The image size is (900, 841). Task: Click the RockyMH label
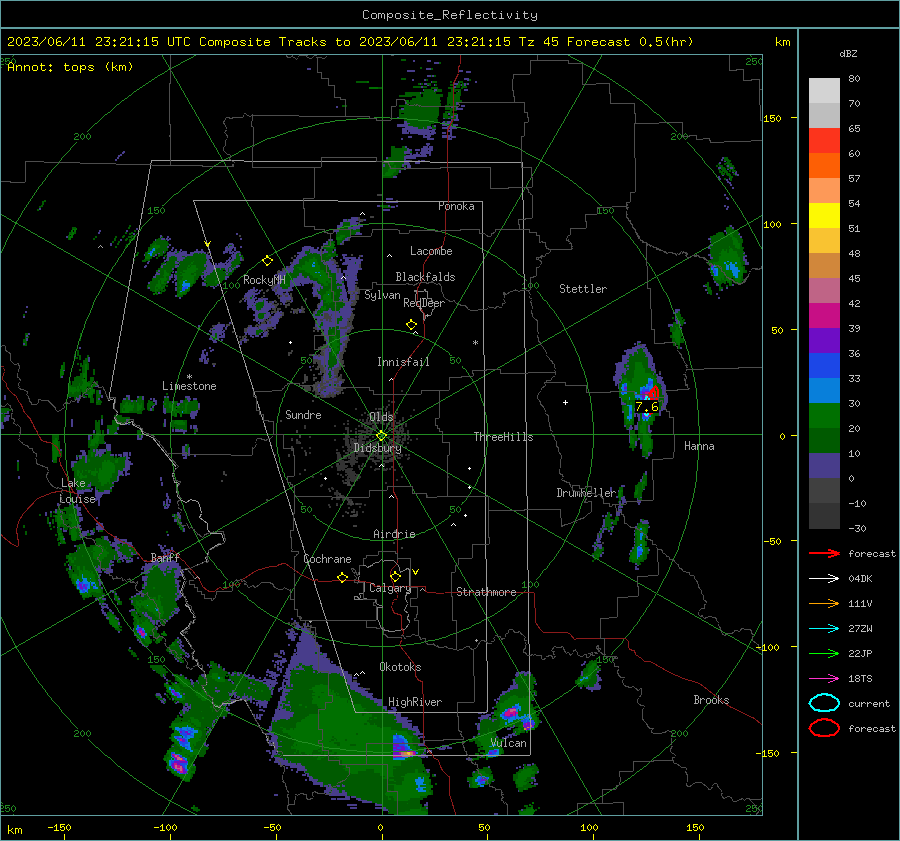[264, 280]
